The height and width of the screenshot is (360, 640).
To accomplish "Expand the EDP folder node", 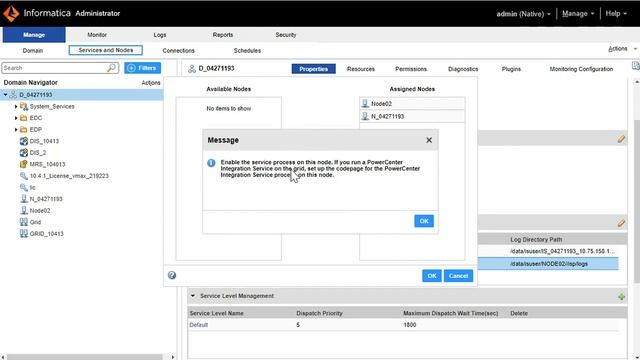I will [16, 129].
